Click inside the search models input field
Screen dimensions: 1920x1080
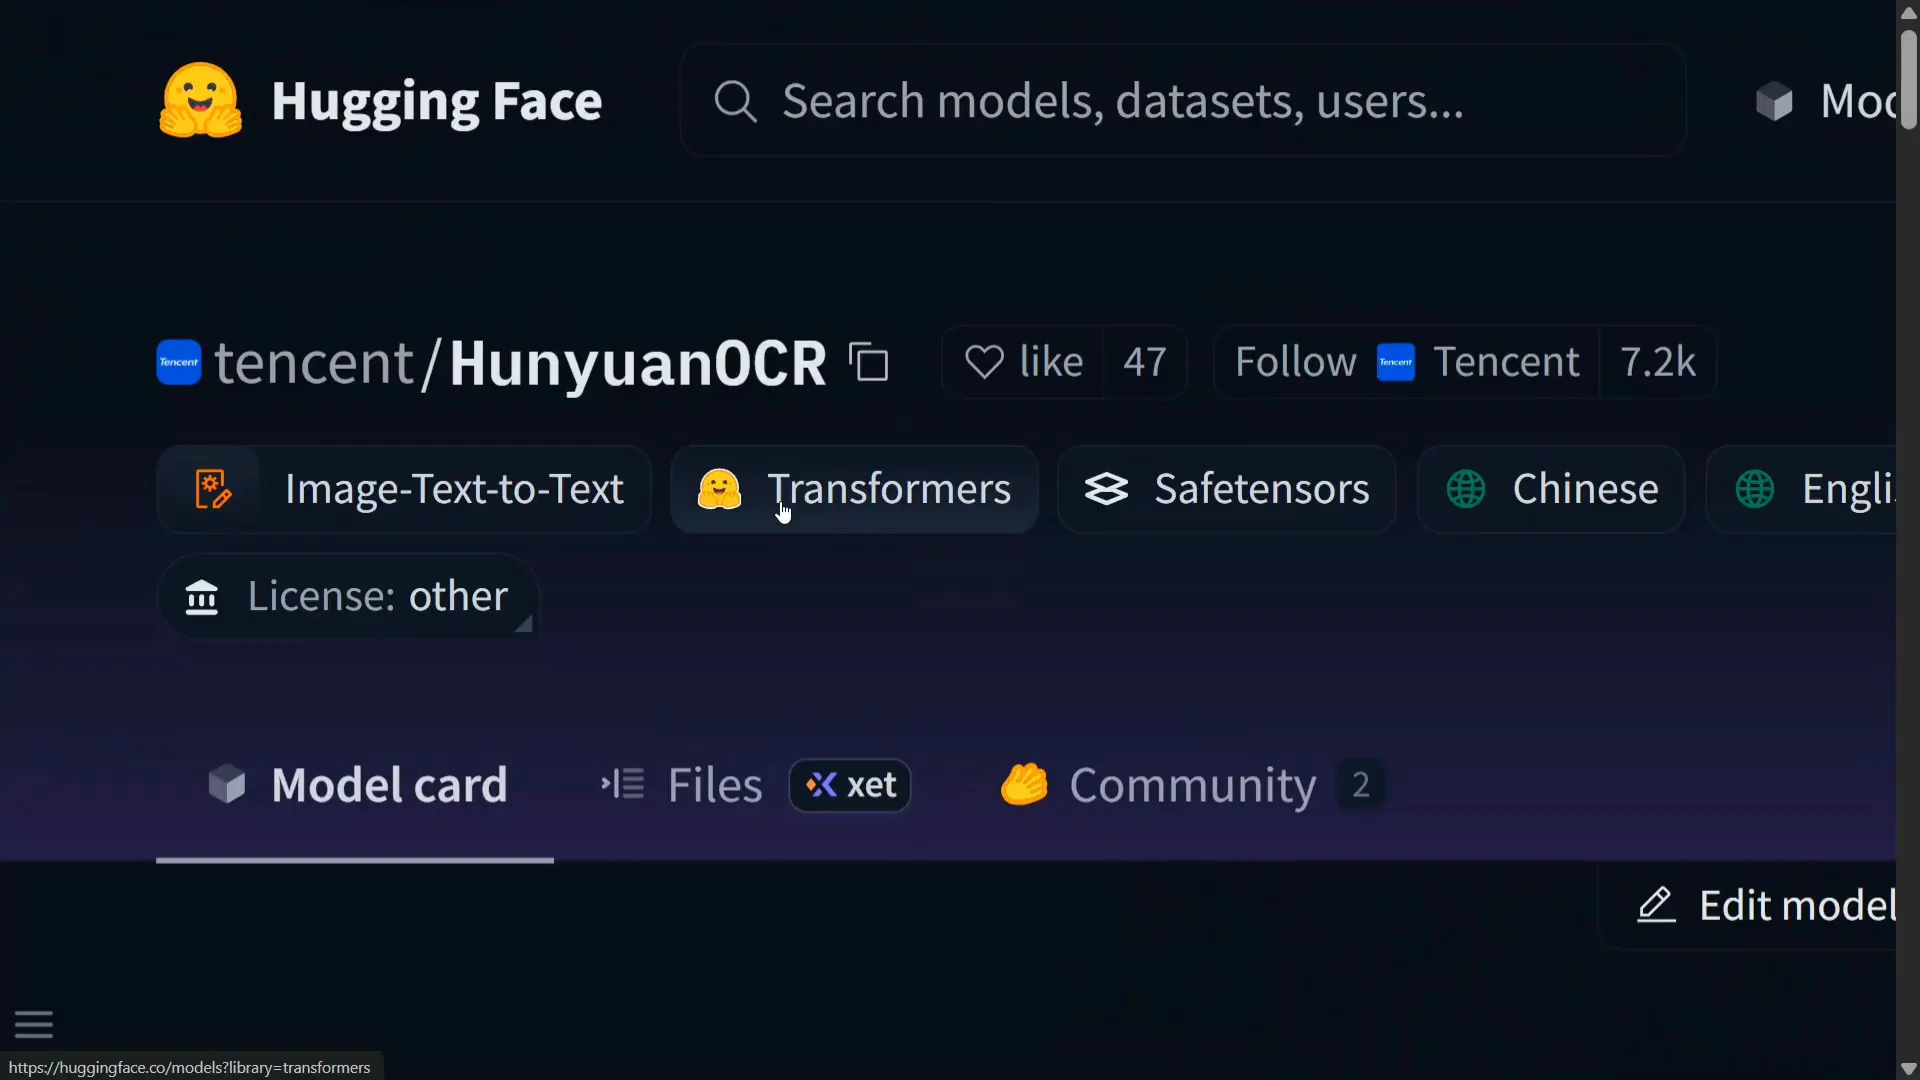pyautogui.click(x=1180, y=100)
